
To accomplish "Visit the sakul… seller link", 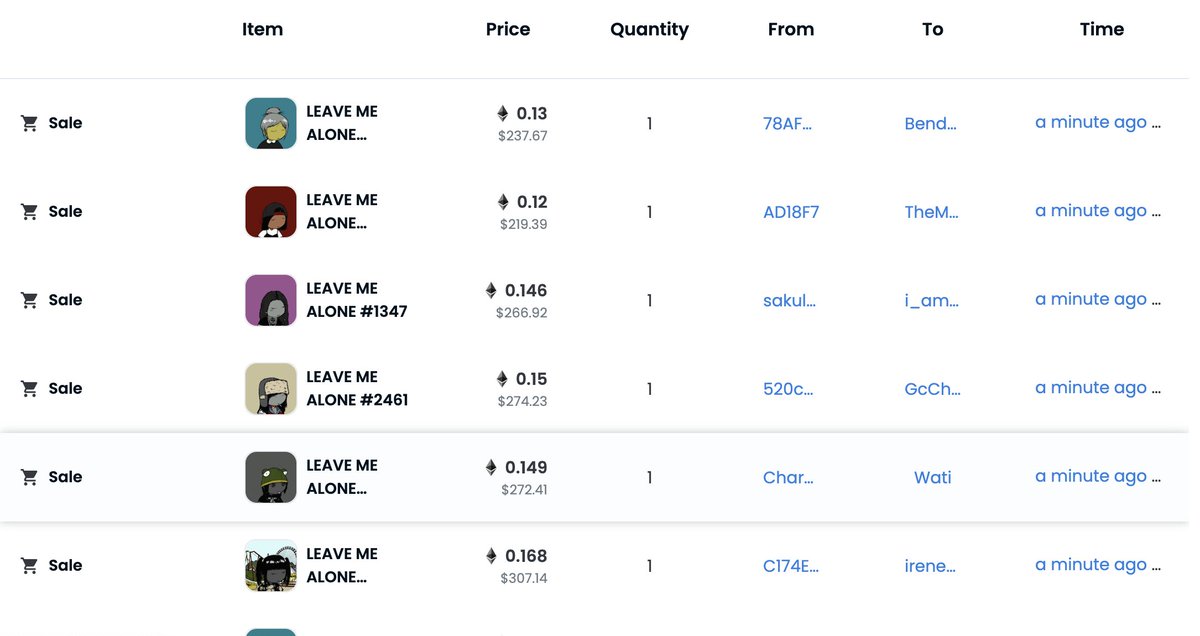I will [x=790, y=300].
